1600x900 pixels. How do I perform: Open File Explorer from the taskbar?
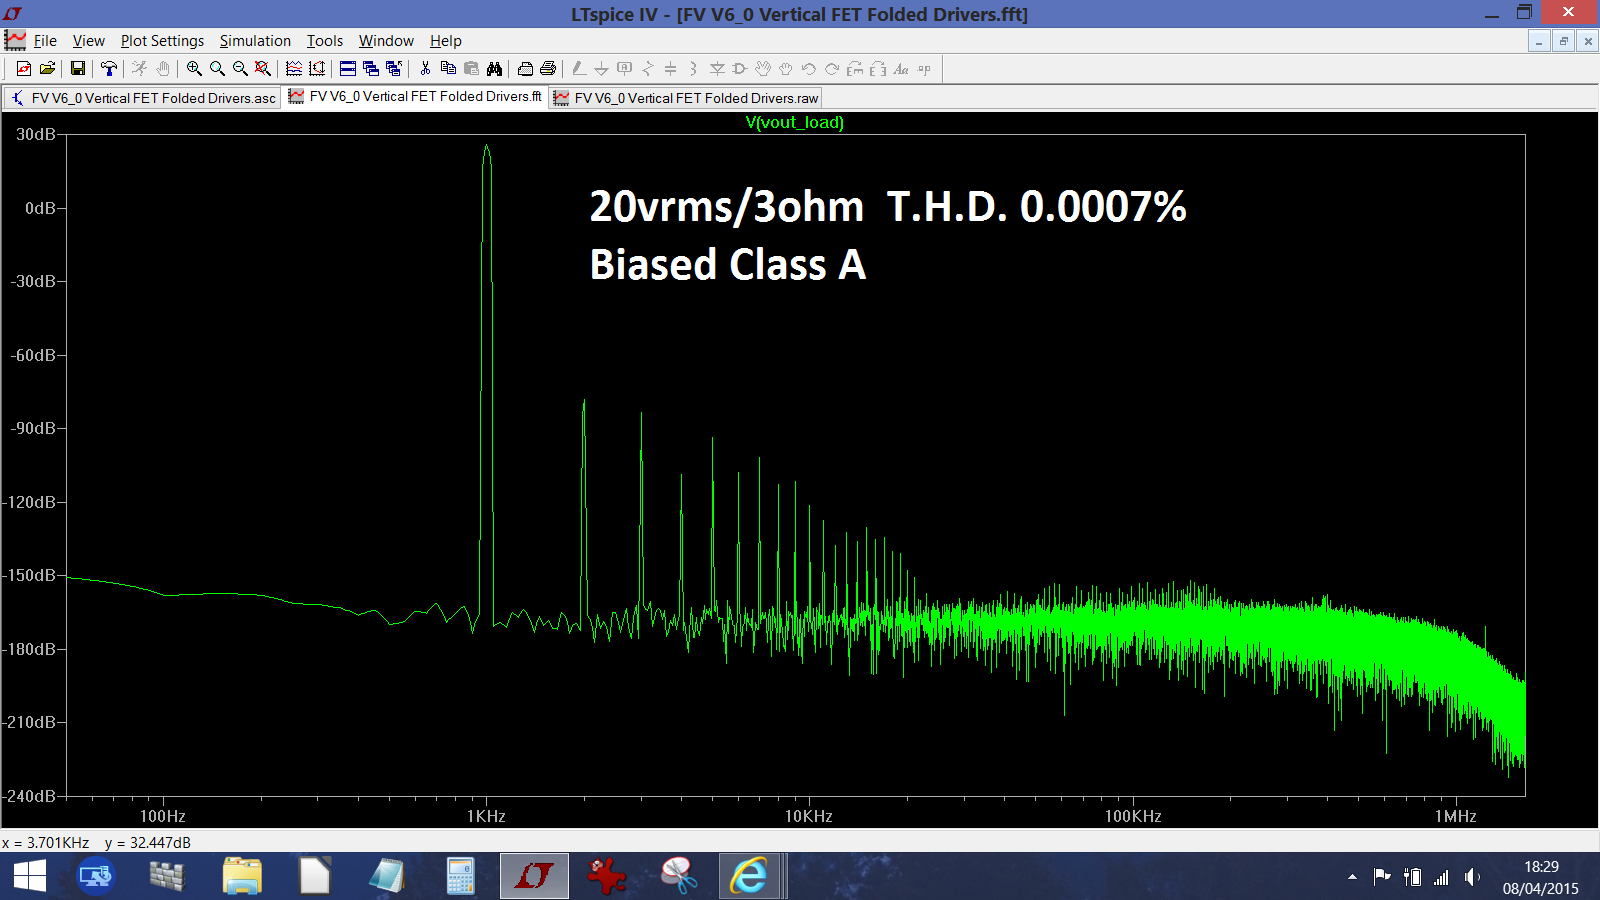[241, 877]
